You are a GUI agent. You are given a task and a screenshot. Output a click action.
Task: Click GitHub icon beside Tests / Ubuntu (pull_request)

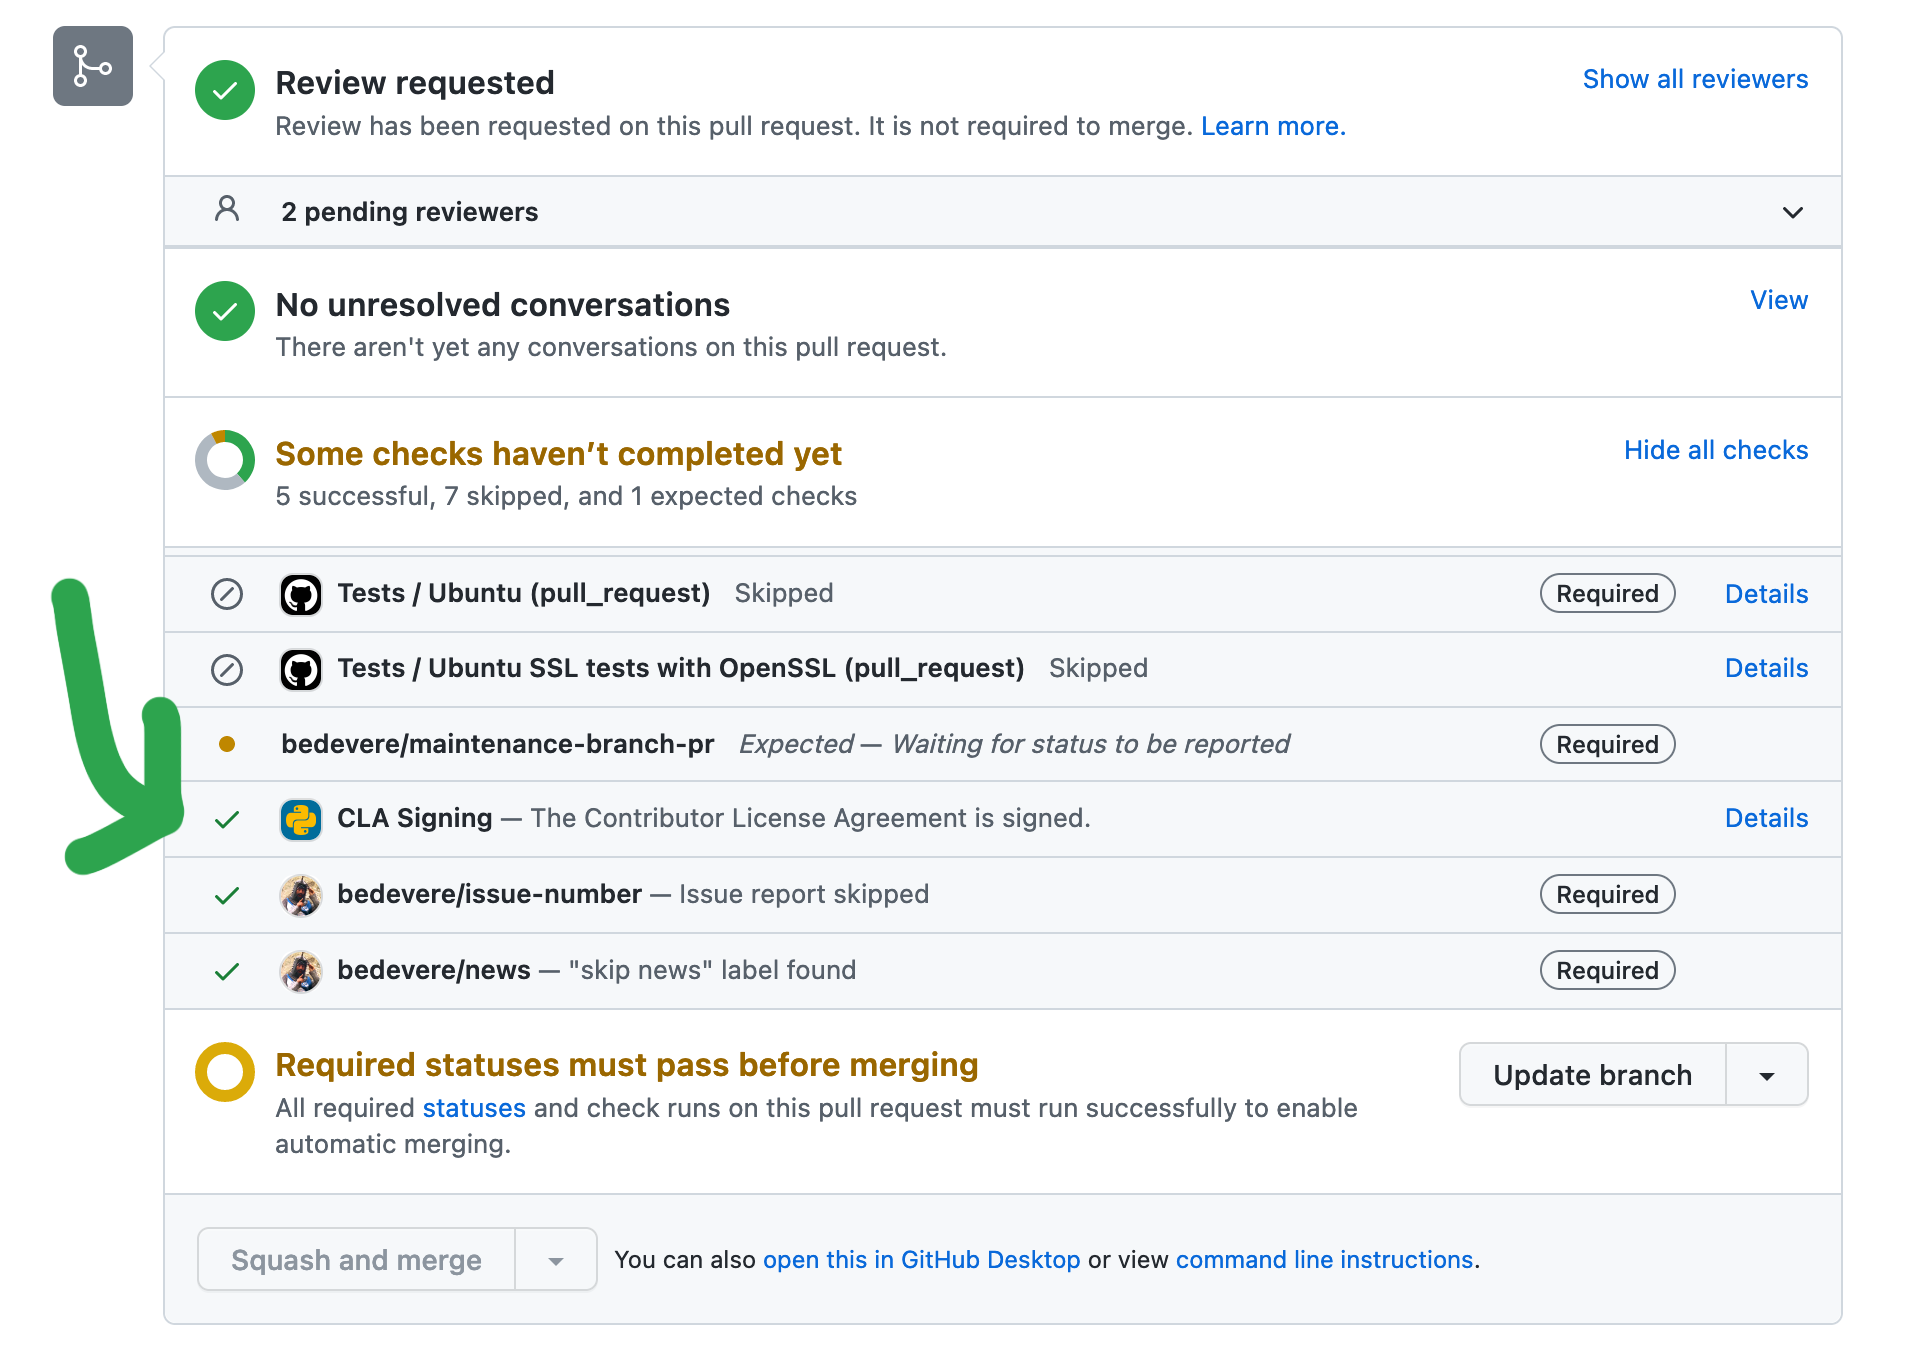pyautogui.click(x=300, y=595)
